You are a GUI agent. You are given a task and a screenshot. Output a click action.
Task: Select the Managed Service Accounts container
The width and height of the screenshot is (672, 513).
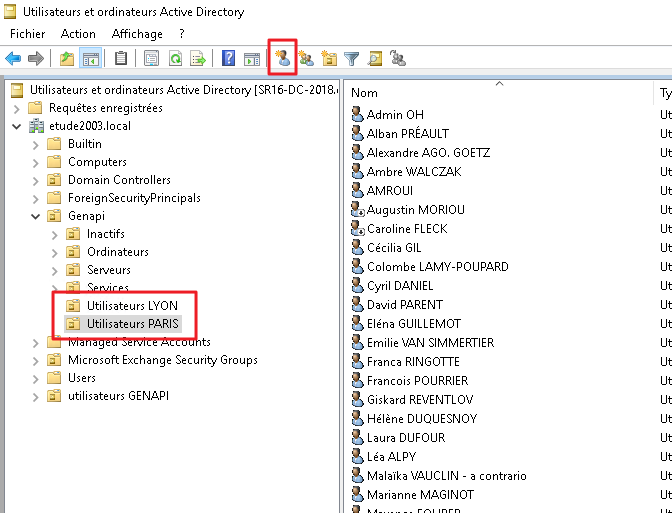(x=139, y=342)
